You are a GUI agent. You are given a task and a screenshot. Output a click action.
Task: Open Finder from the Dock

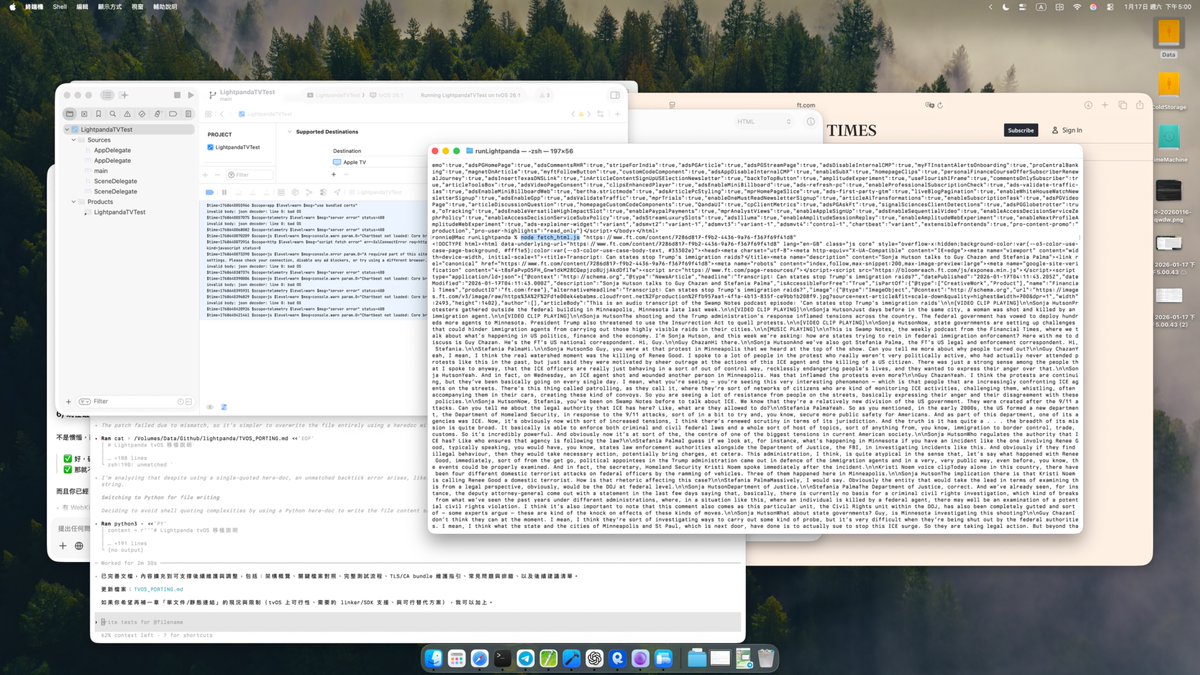(434, 658)
